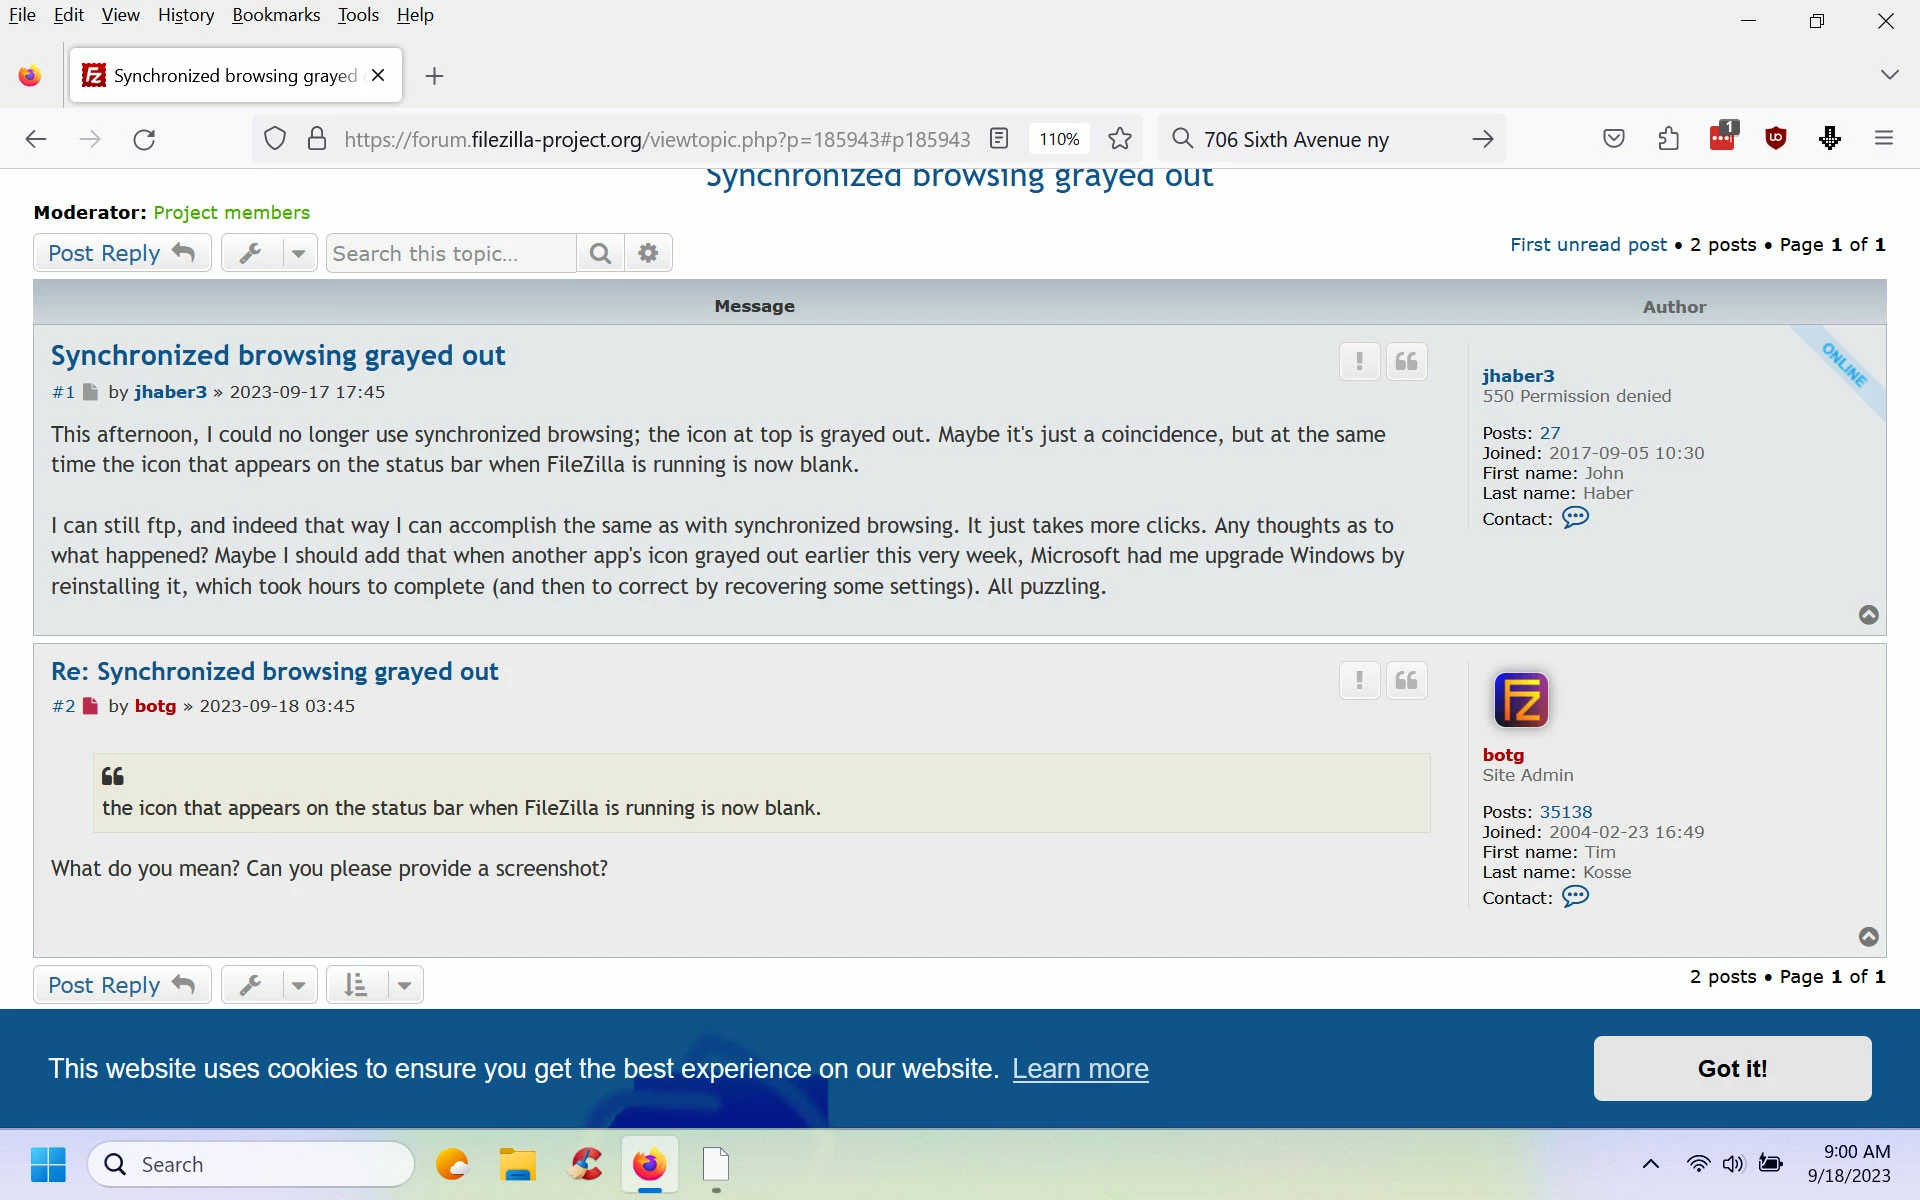The height and width of the screenshot is (1200, 1920).
Task: Click the advanced search gear icon
Action: pos(648,253)
